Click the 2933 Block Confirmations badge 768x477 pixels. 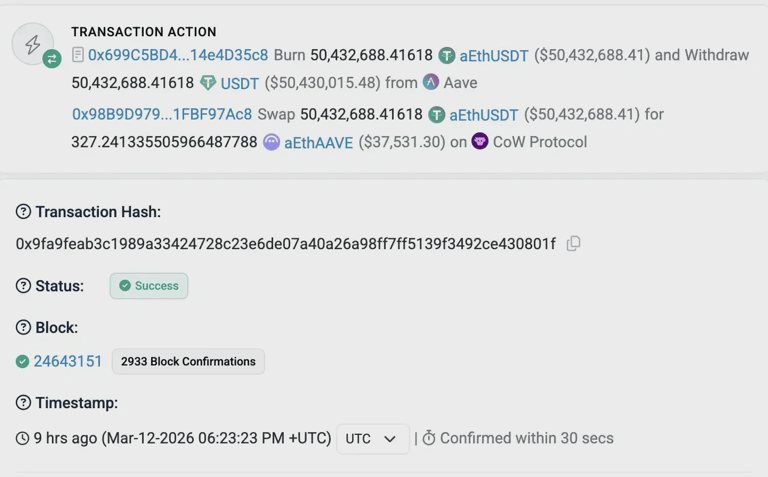click(188, 361)
